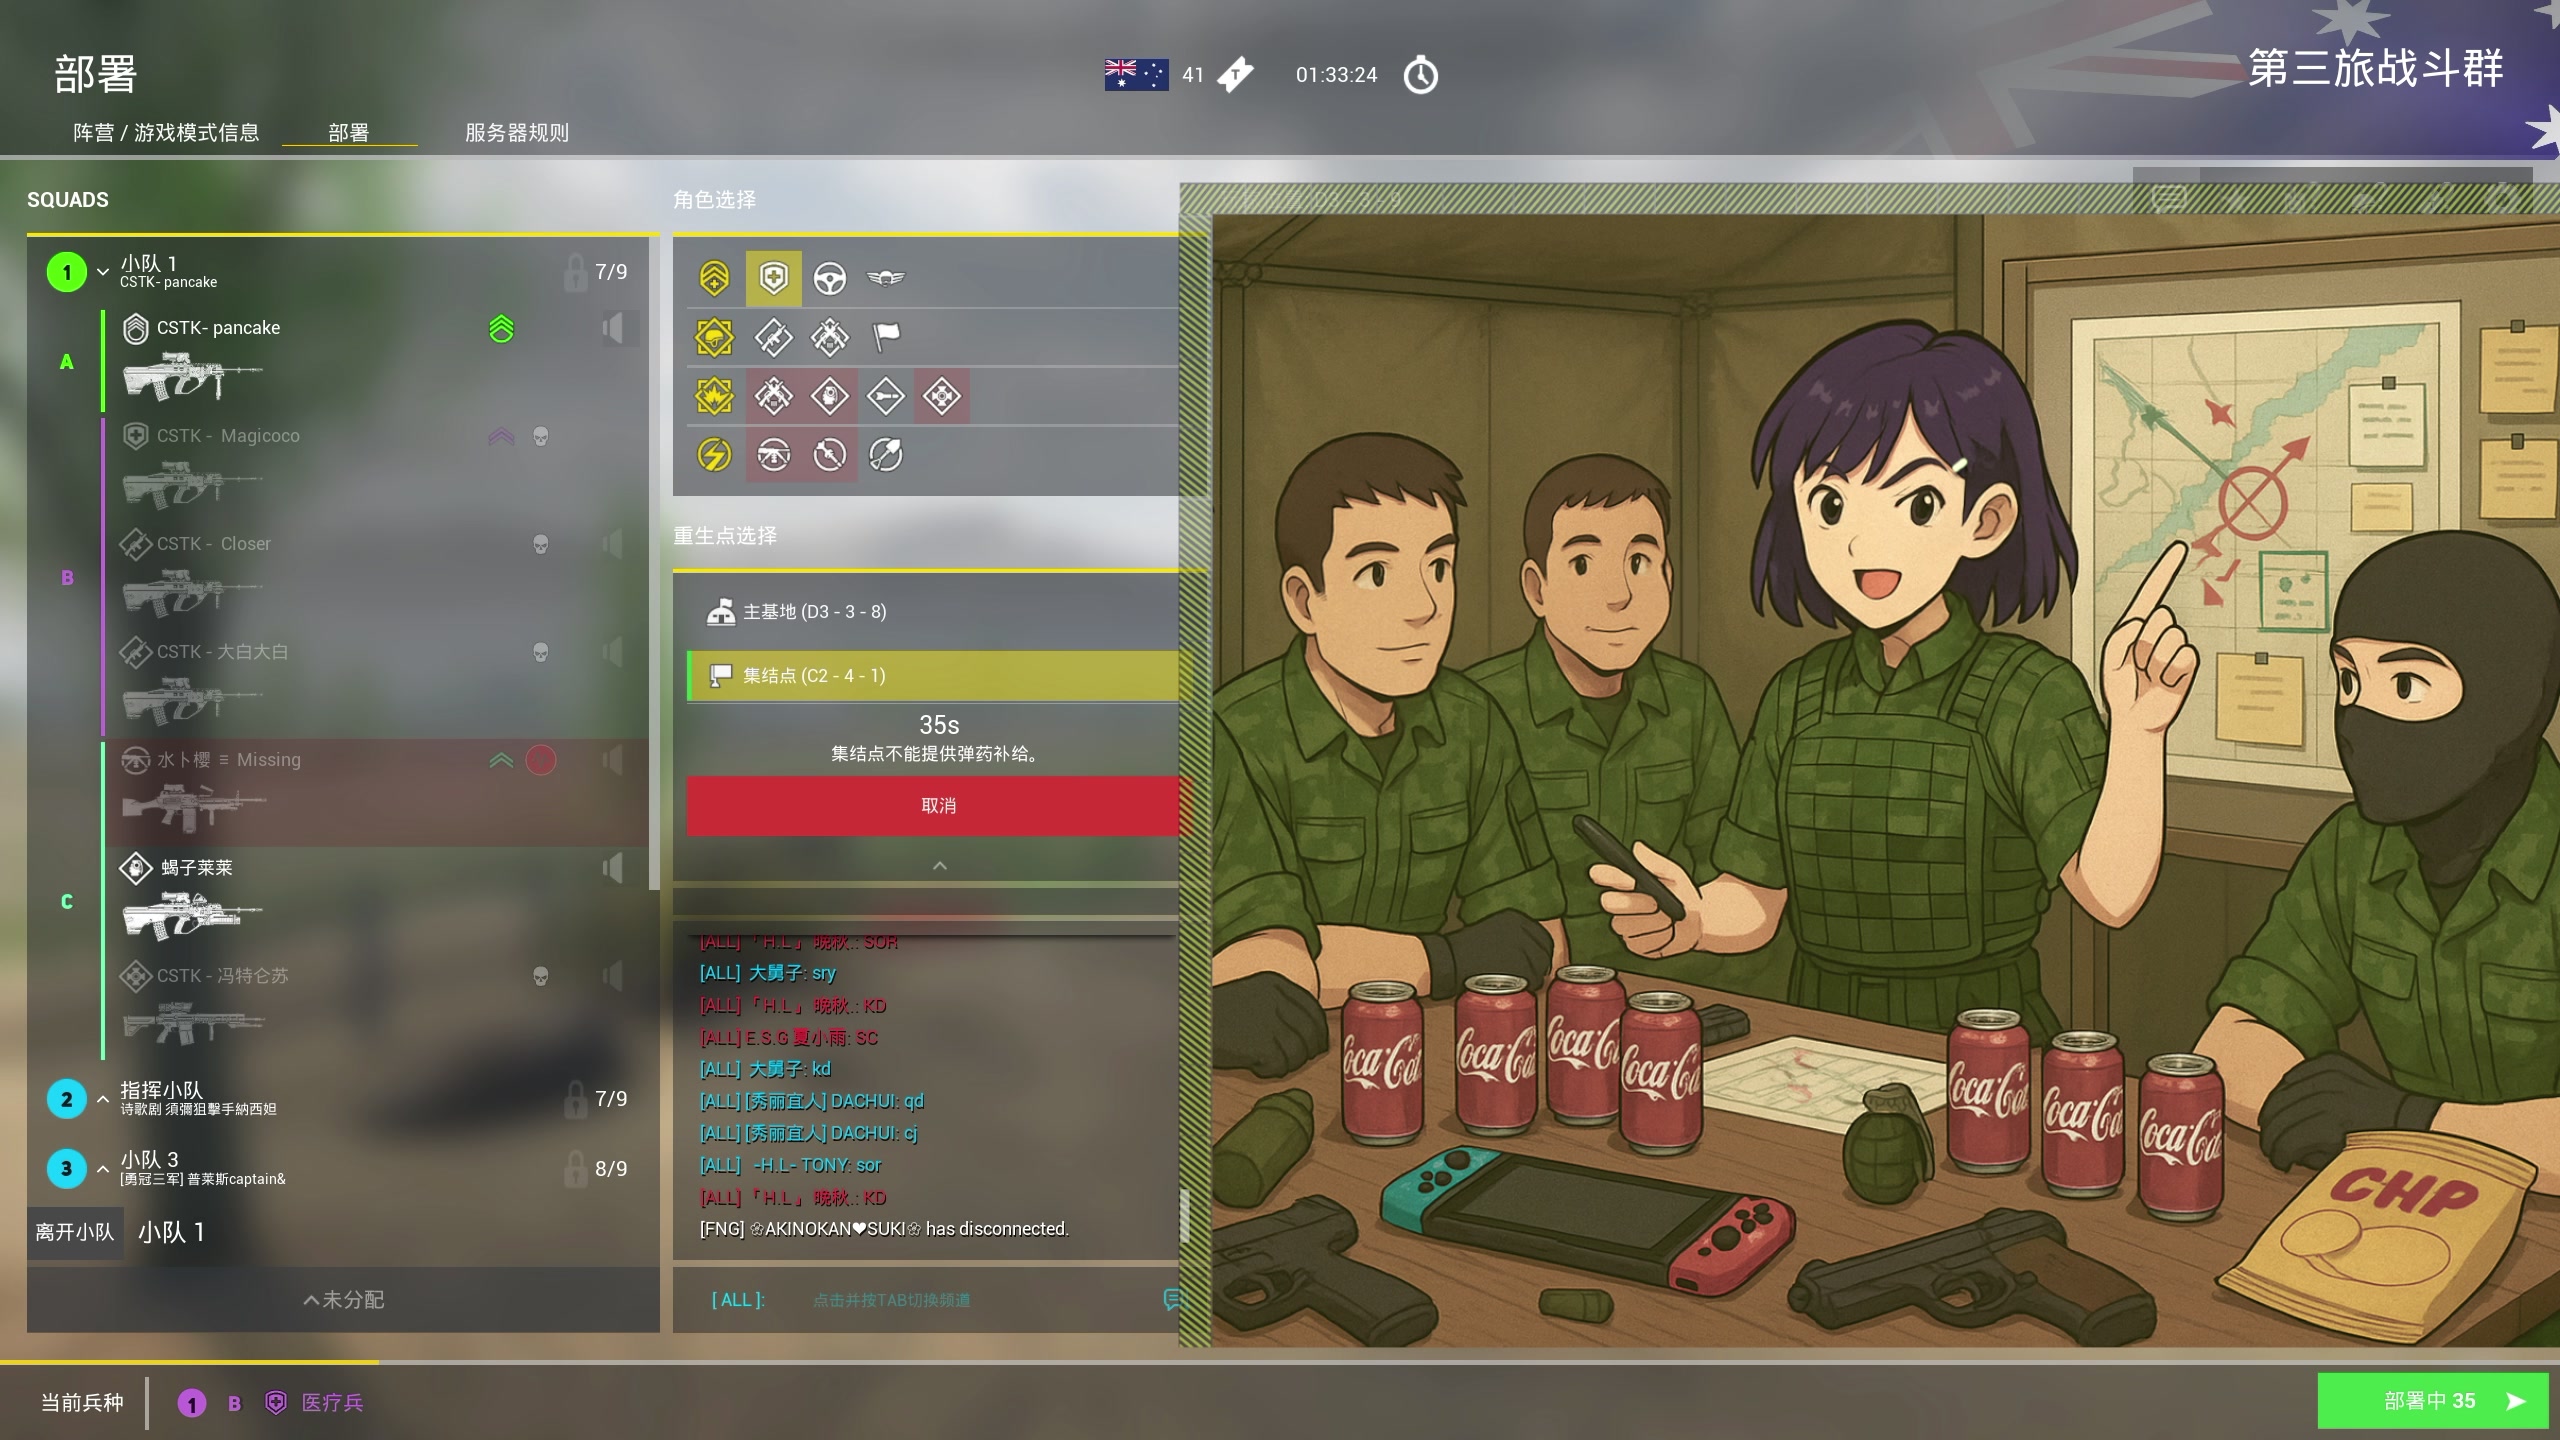Mute CSTK - Closer voice speaker
This screenshot has height=1440, width=2560.
[613, 544]
